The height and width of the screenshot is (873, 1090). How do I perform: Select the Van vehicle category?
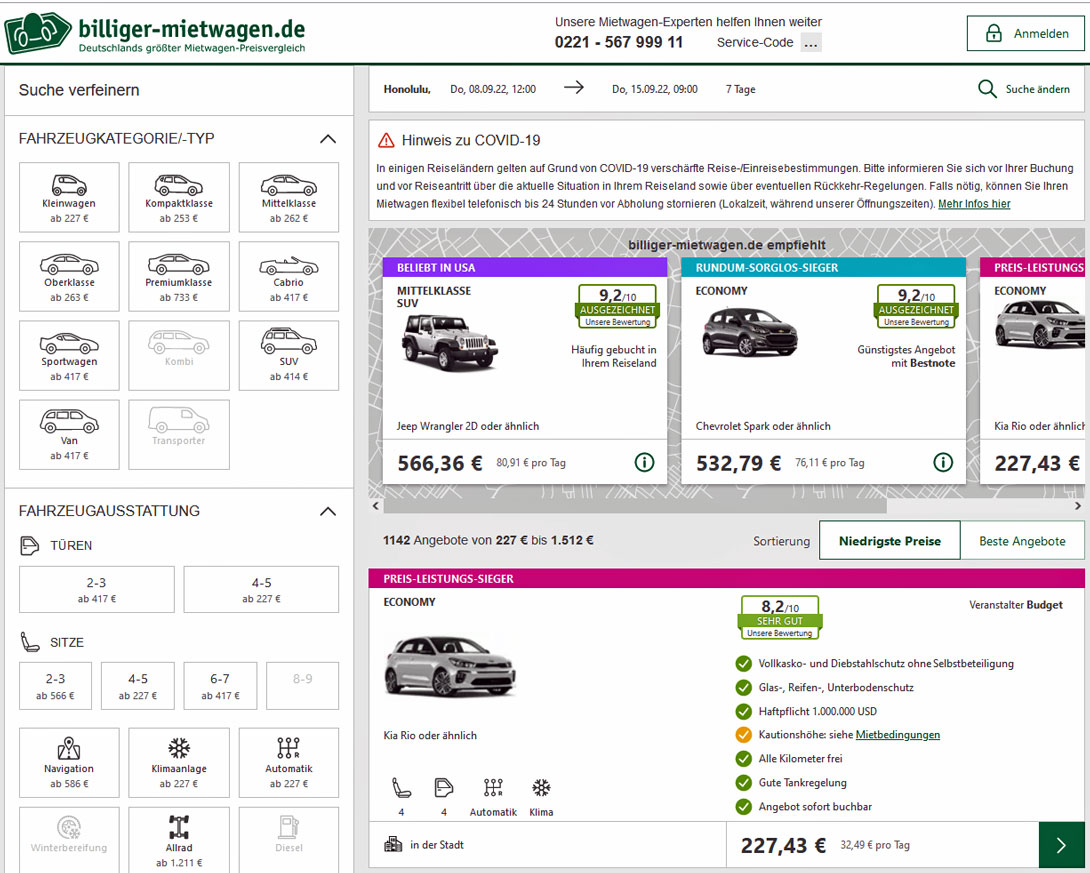(x=69, y=435)
